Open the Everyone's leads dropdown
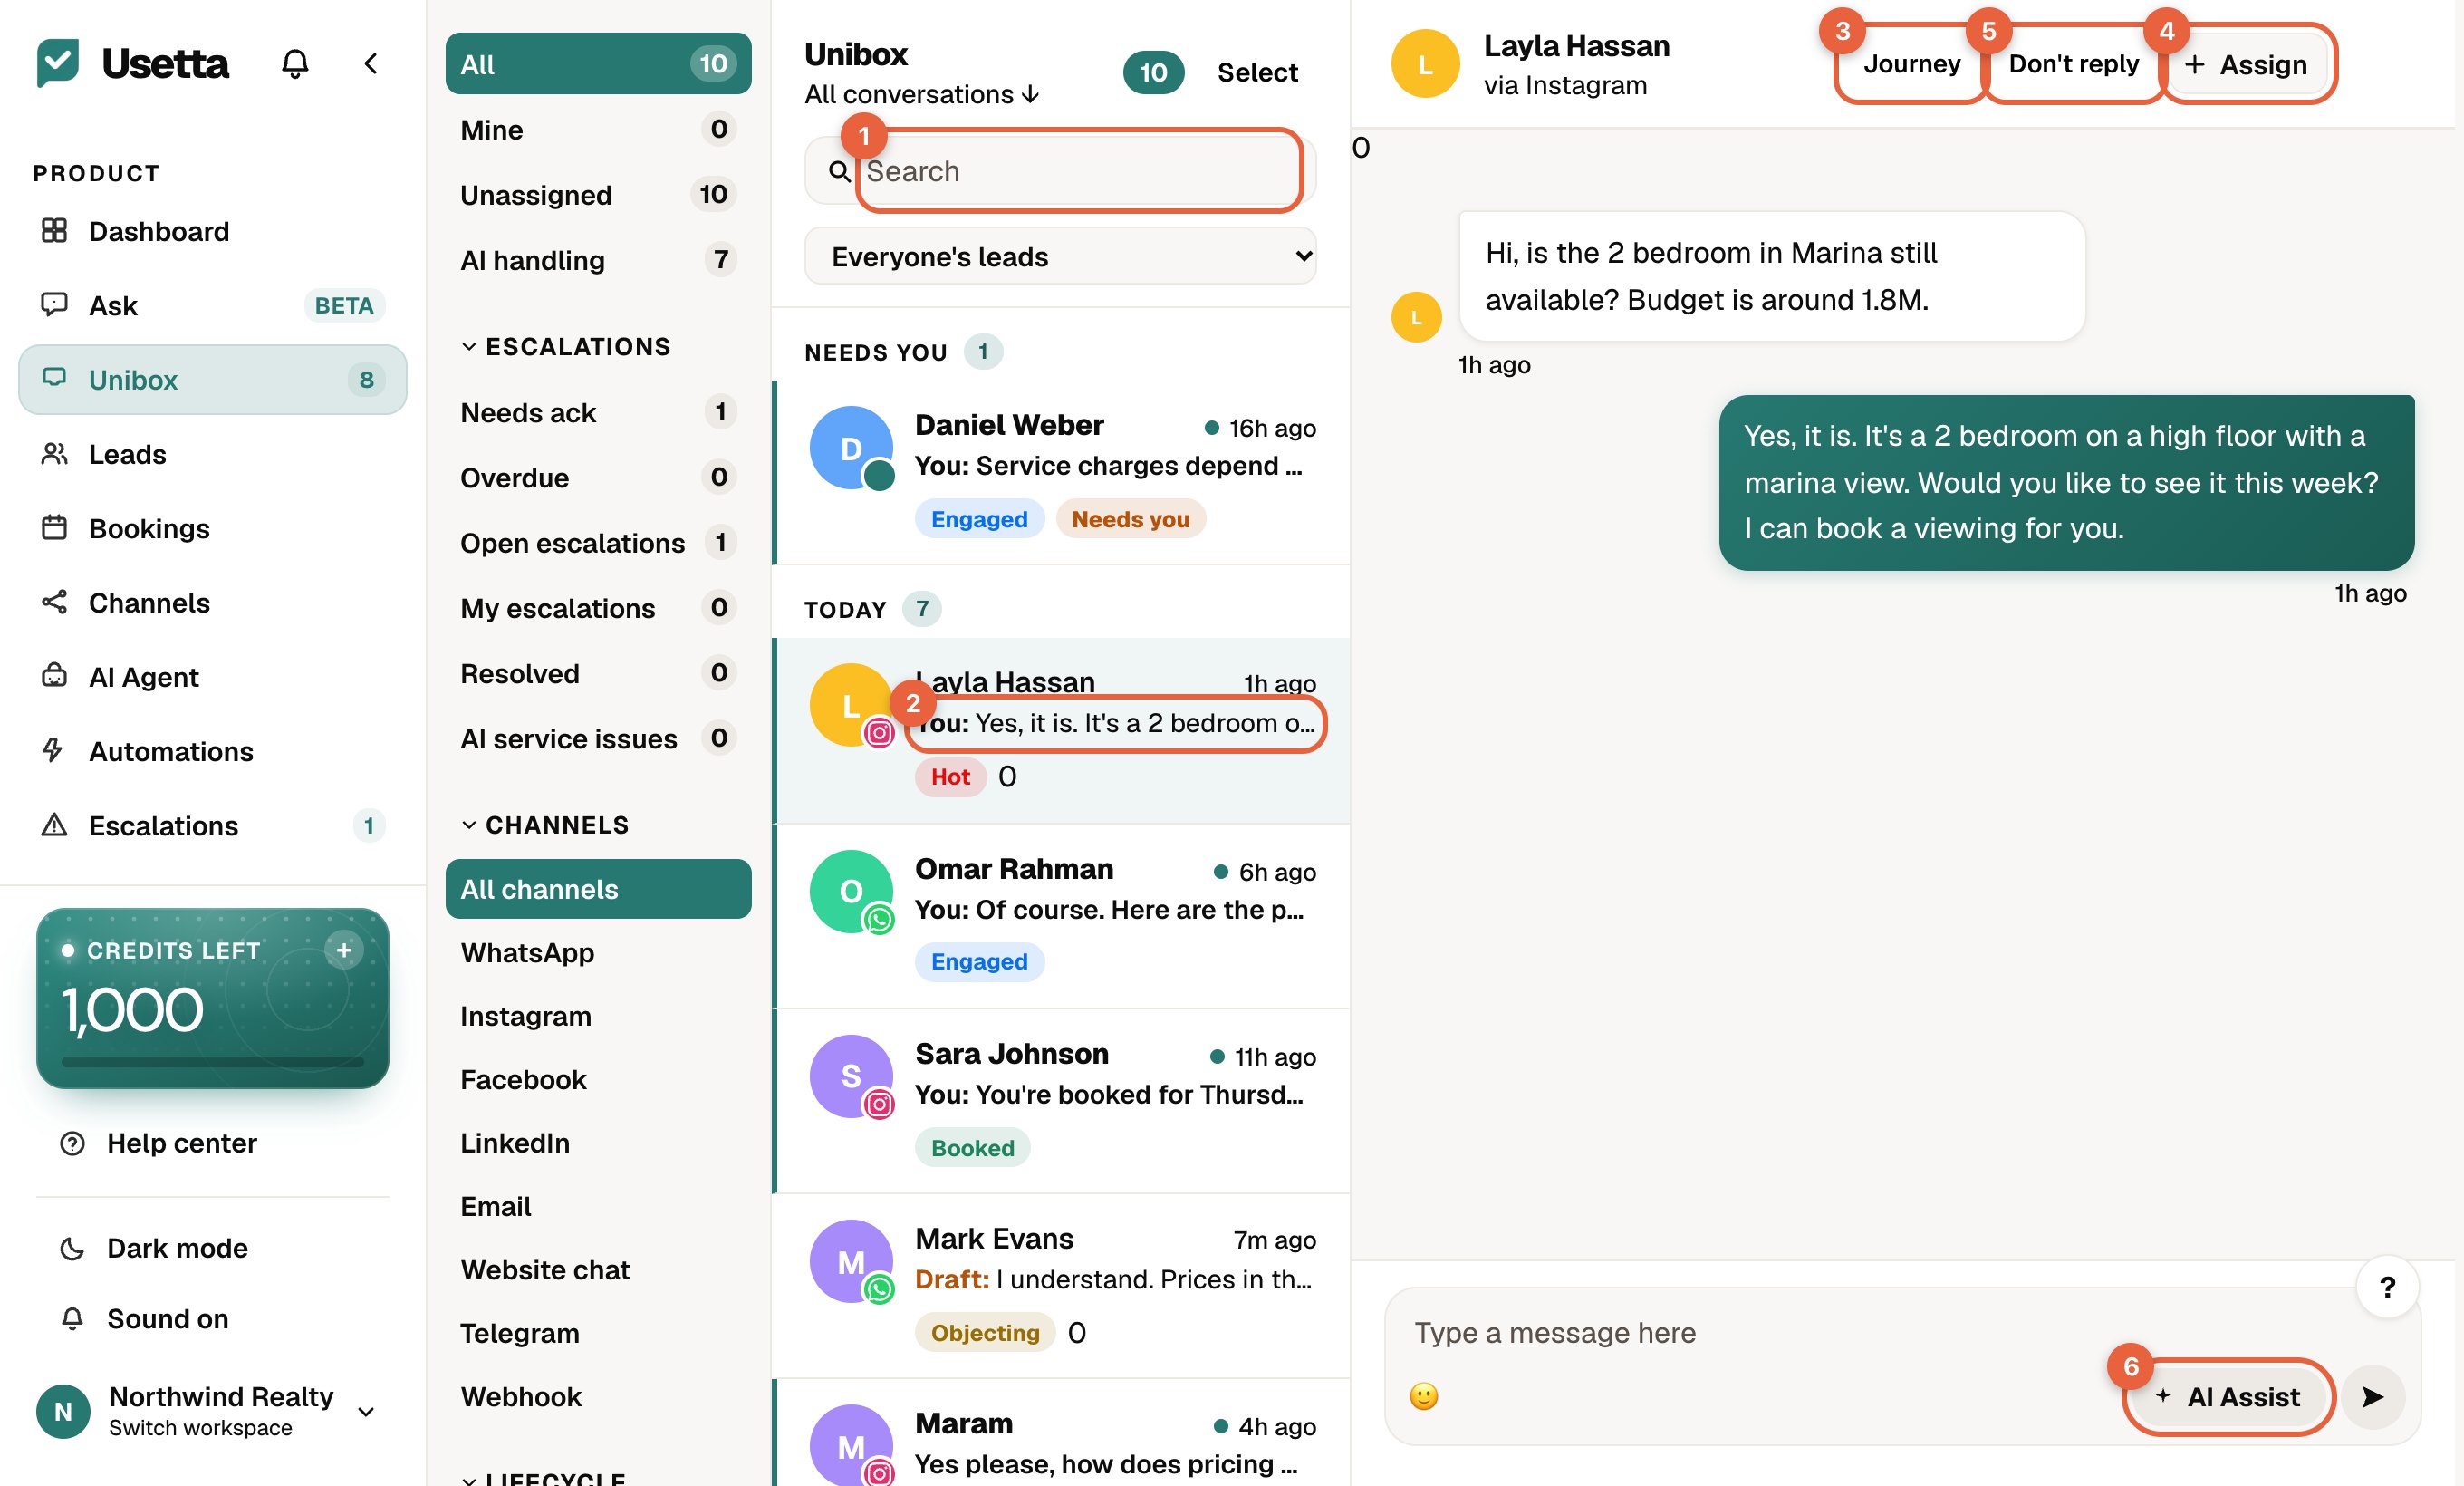The width and height of the screenshot is (2464, 1486). 1060,257
